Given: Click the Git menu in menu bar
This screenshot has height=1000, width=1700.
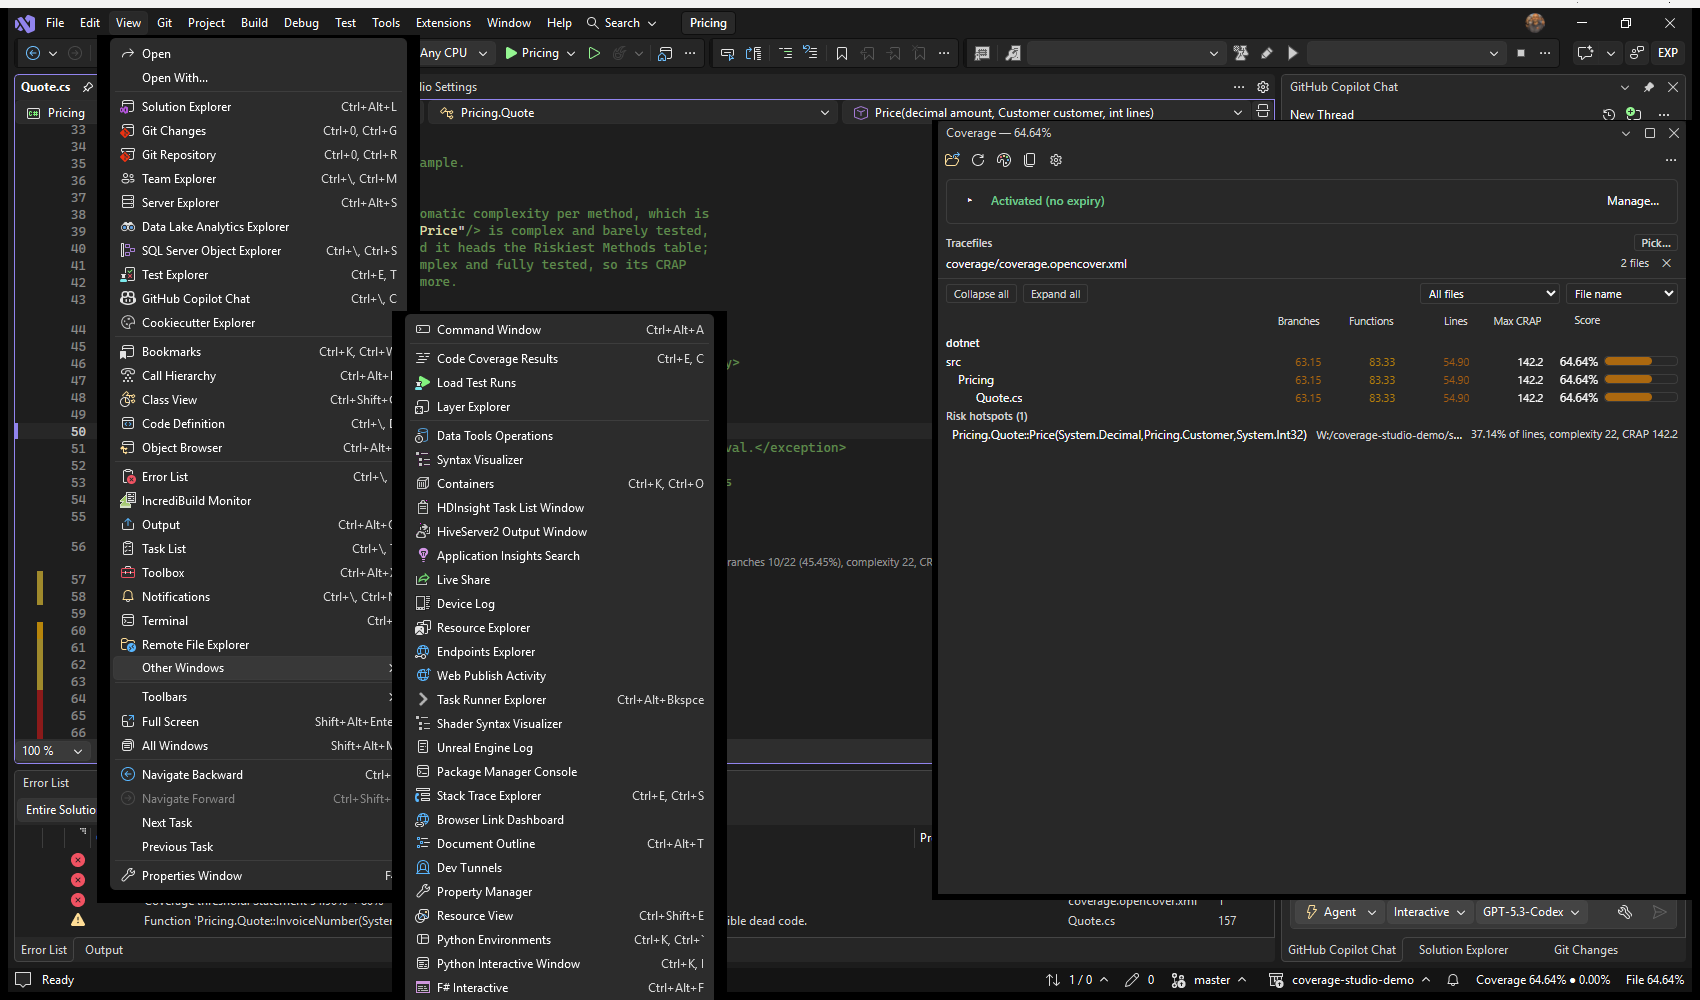Looking at the screenshot, I should [165, 23].
